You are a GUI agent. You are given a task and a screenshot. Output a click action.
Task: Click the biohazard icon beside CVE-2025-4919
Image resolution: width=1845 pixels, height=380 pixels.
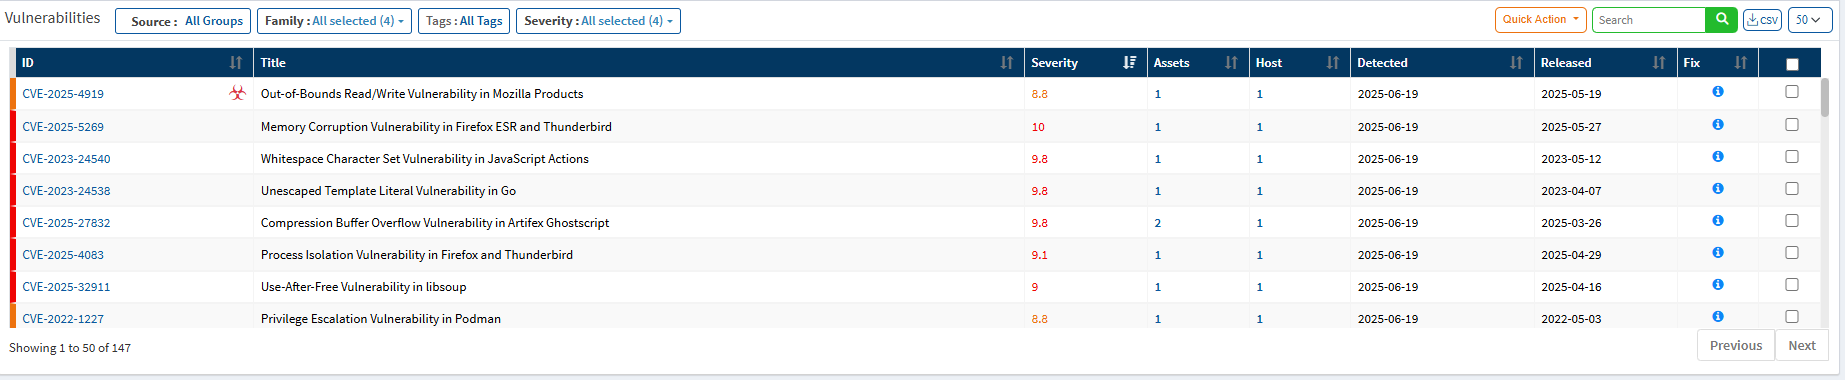(x=237, y=93)
